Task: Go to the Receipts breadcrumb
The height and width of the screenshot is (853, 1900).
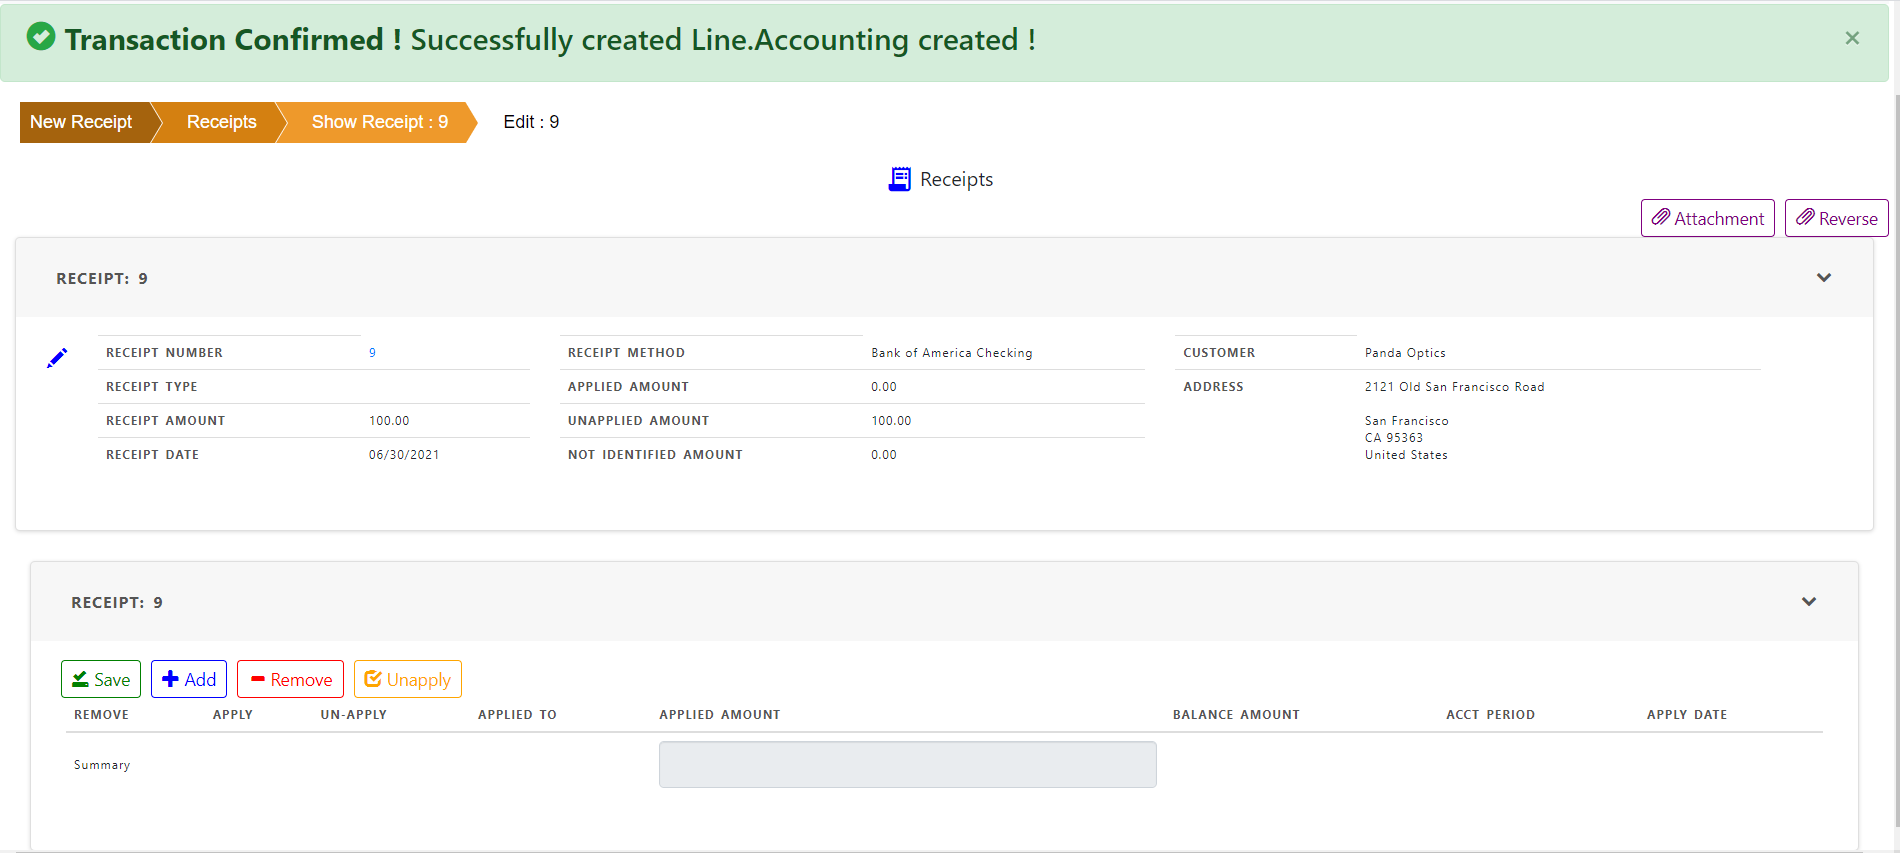Action: pyautogui.click(x=221, y=122)
